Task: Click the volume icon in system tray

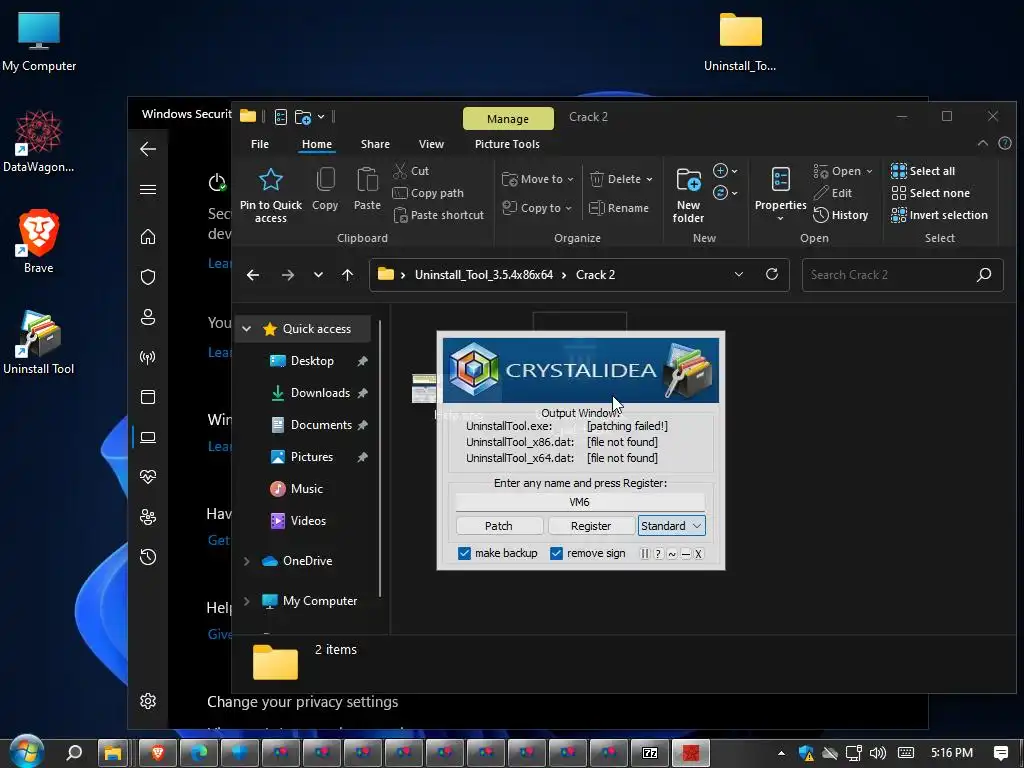Action: coord(878,753)
